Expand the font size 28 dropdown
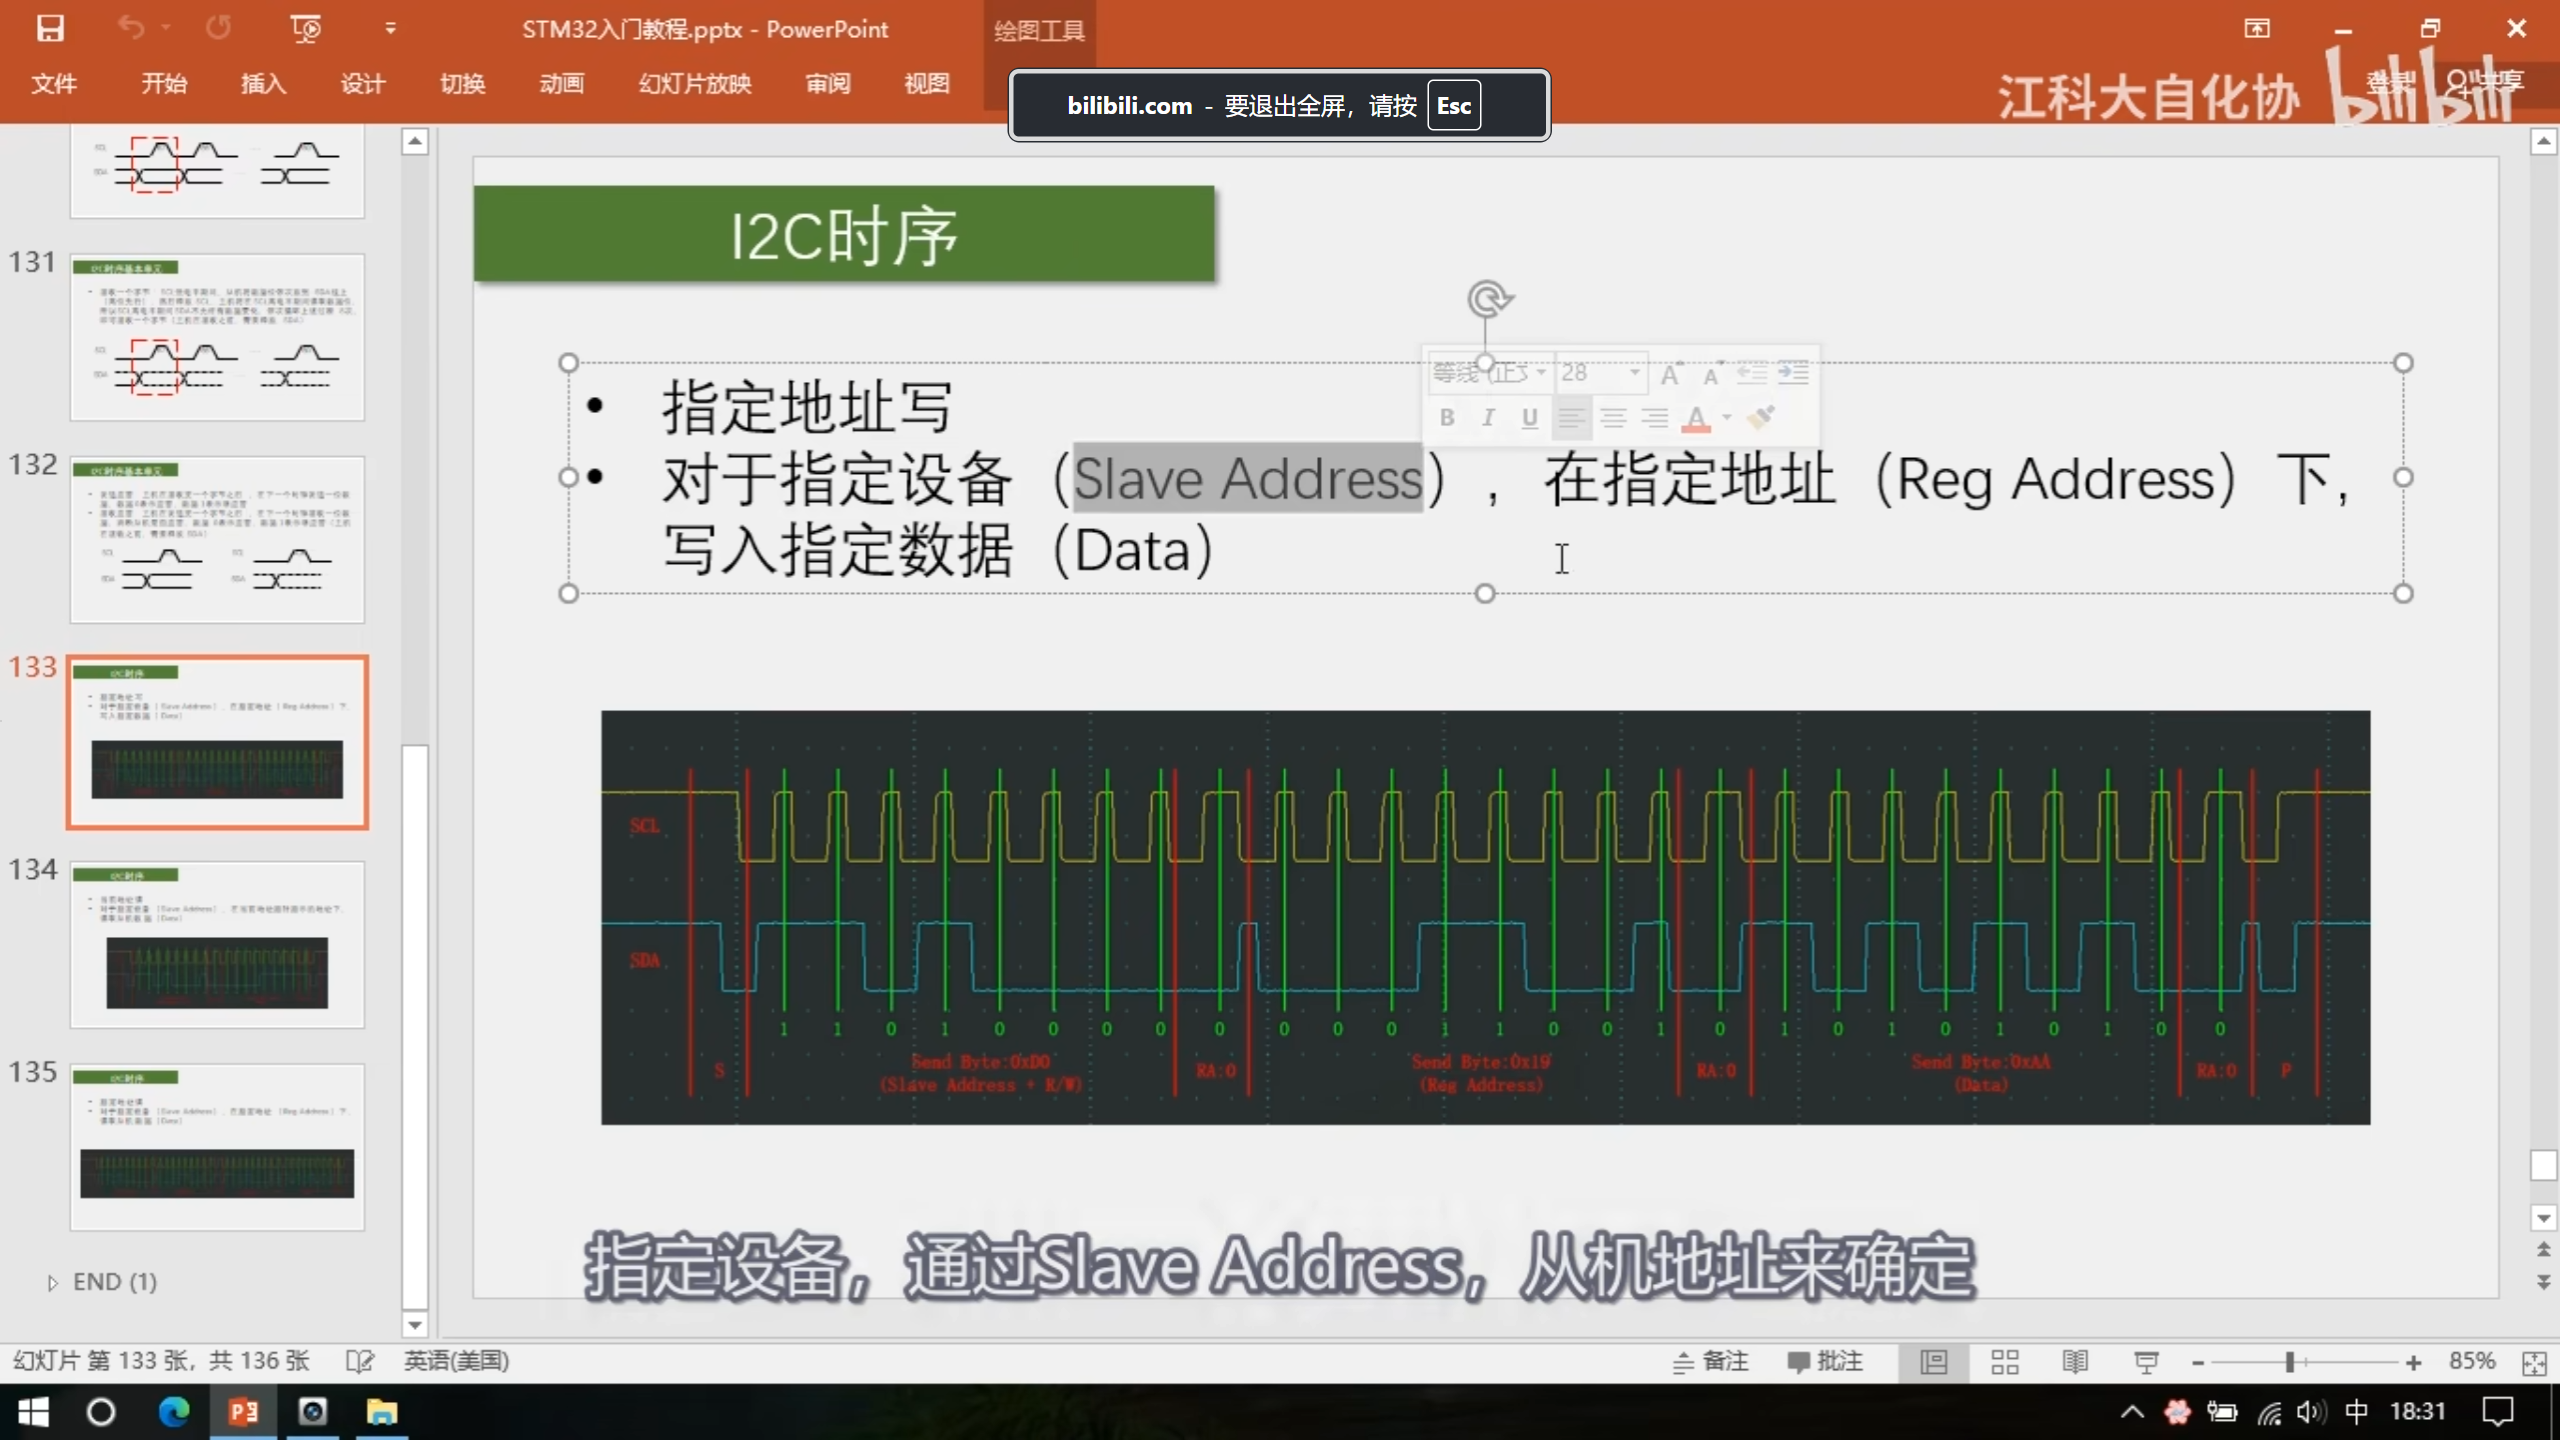Viewport: 2560px width, 1440px height. (1635, 373)
